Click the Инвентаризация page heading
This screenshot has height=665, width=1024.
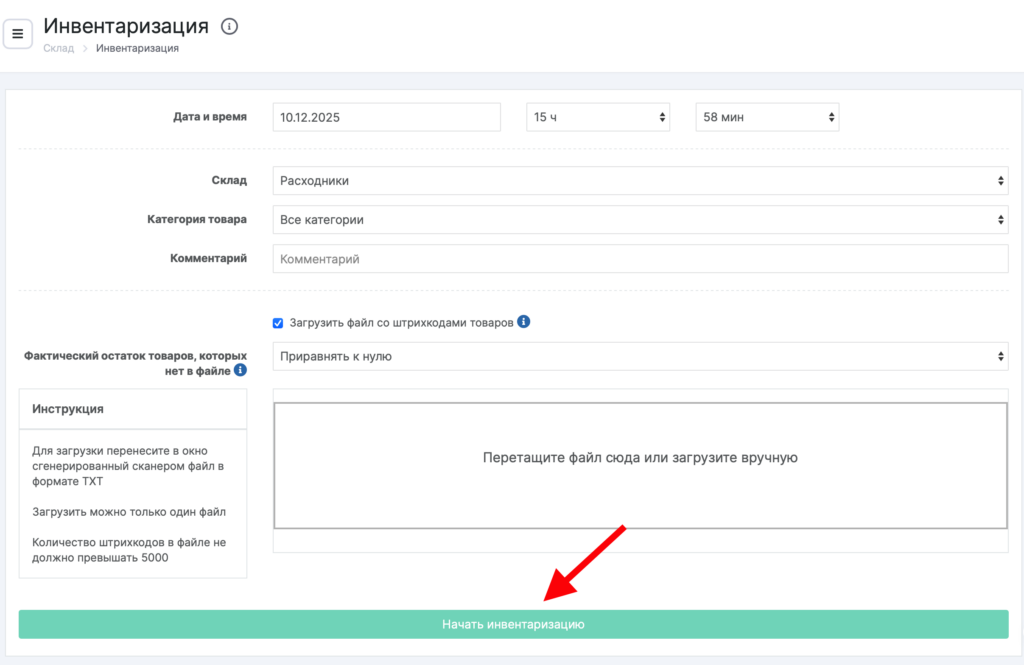126,26
